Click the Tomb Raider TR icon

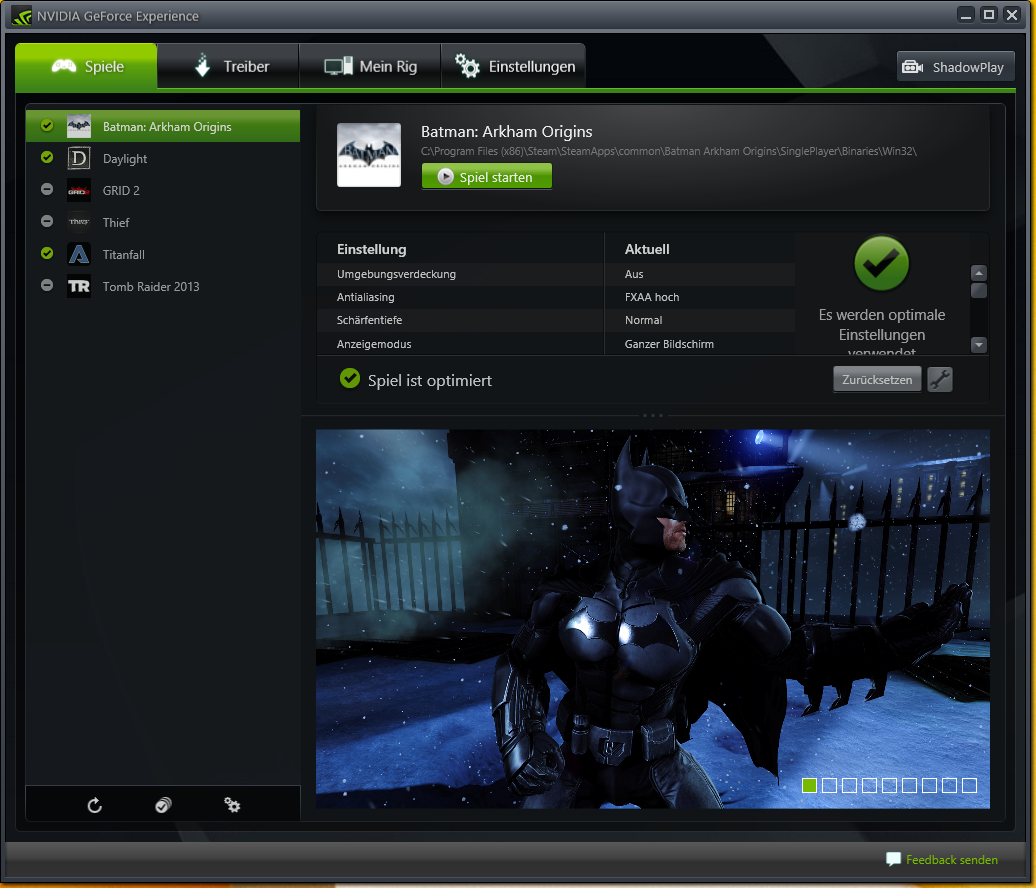pyautogui.click(x=79, y=286)
